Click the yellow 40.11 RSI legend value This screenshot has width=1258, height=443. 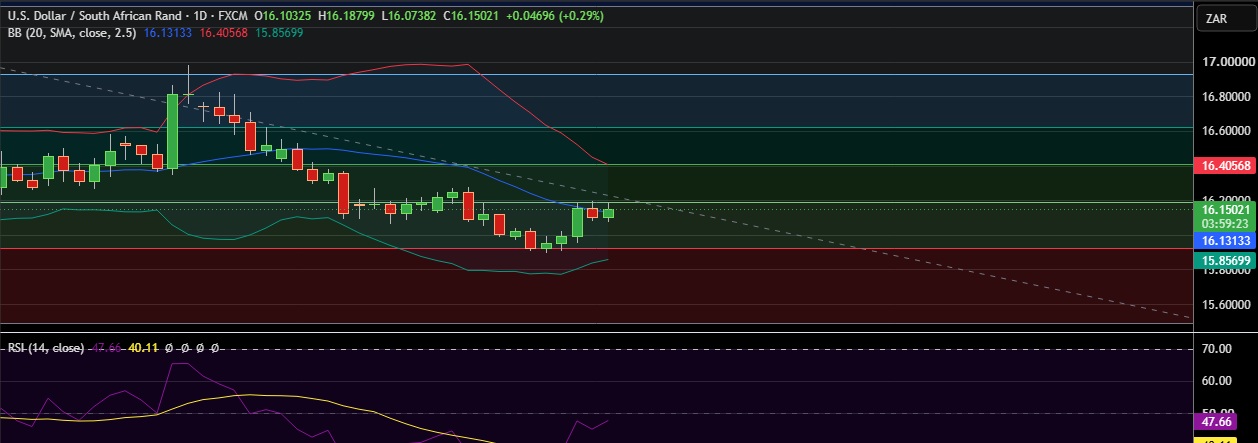[142, 348]
